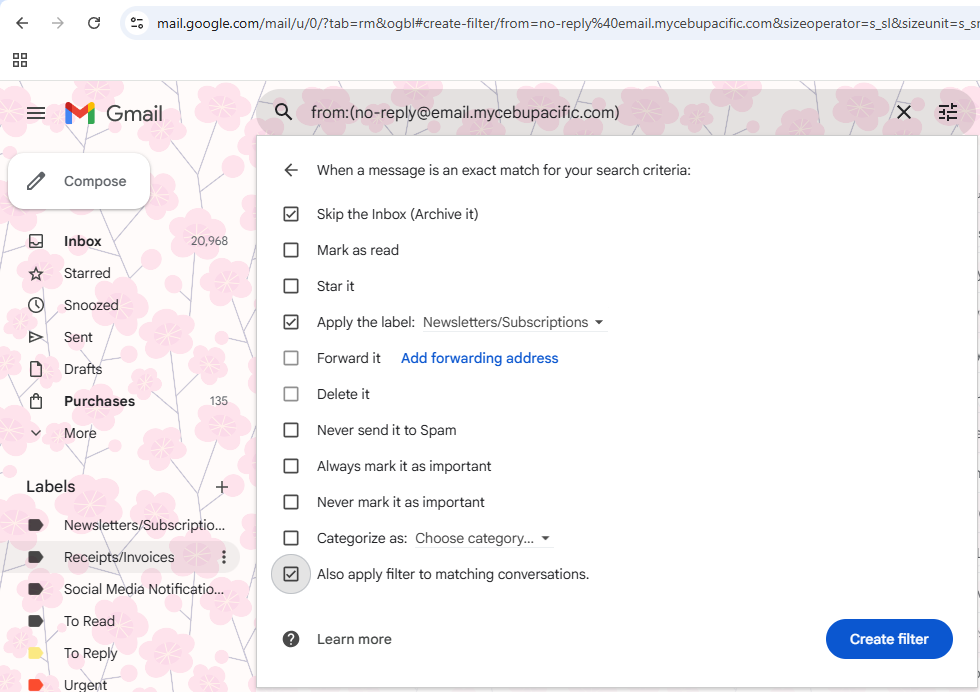
Task: Expand the Choose category dropdown
Action: click(x=483, y=538)
